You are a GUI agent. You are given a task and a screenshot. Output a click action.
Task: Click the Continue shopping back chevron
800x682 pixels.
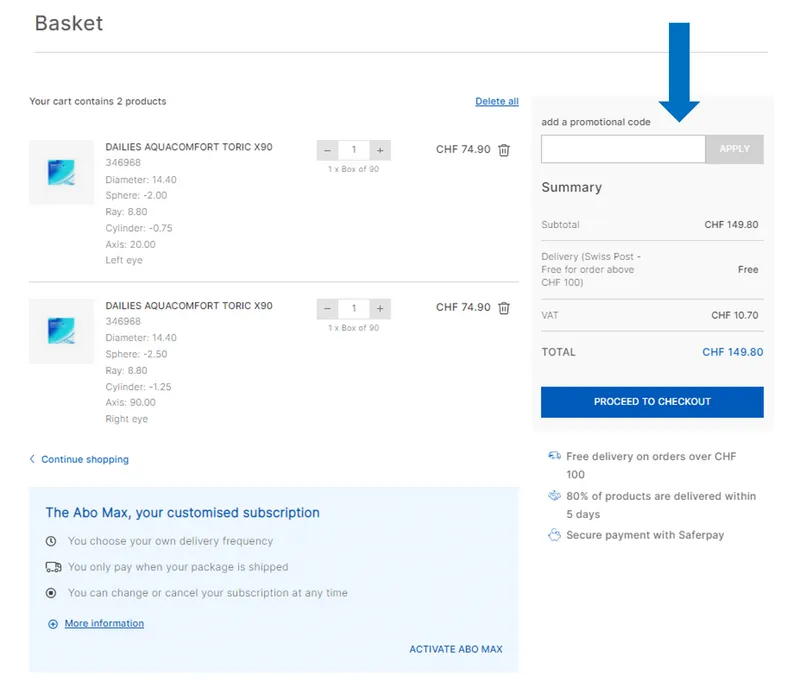click(x=32, y=459)
